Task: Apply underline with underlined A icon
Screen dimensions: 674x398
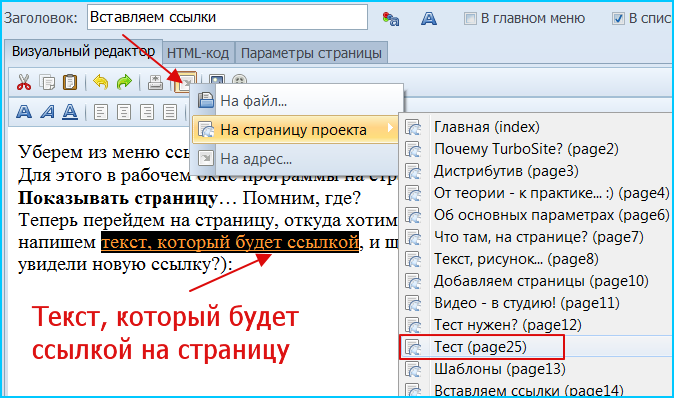Action: pos(70,112)
